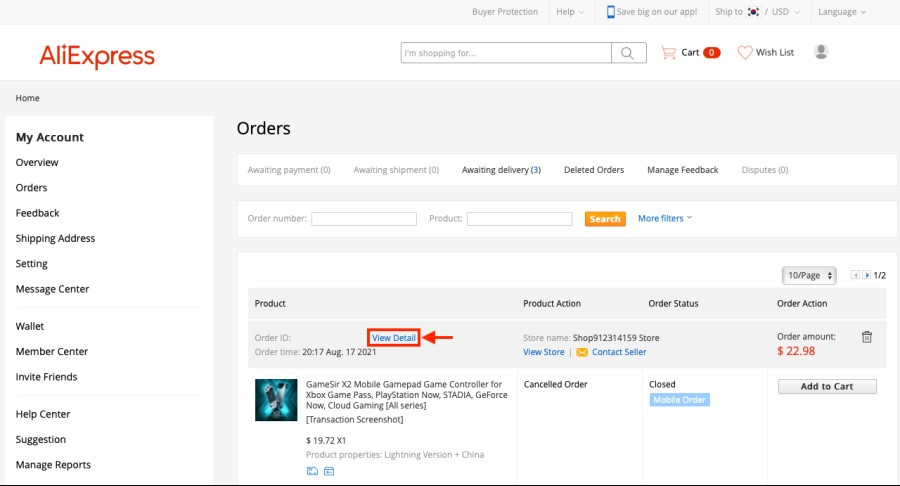This screenshot has height=486, width=900.
Task: Open the user profile avatar
Action: pyautogui.click(x=821, y=52)
